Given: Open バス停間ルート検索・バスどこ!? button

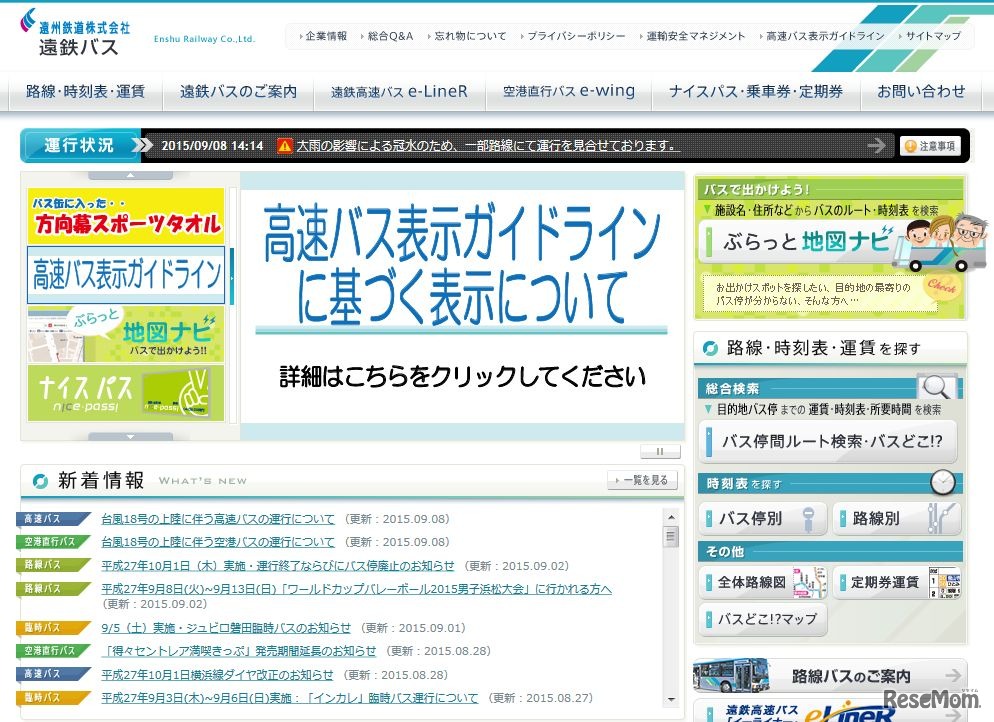Looking at the screenshot, I should click(x=828, y=441).
